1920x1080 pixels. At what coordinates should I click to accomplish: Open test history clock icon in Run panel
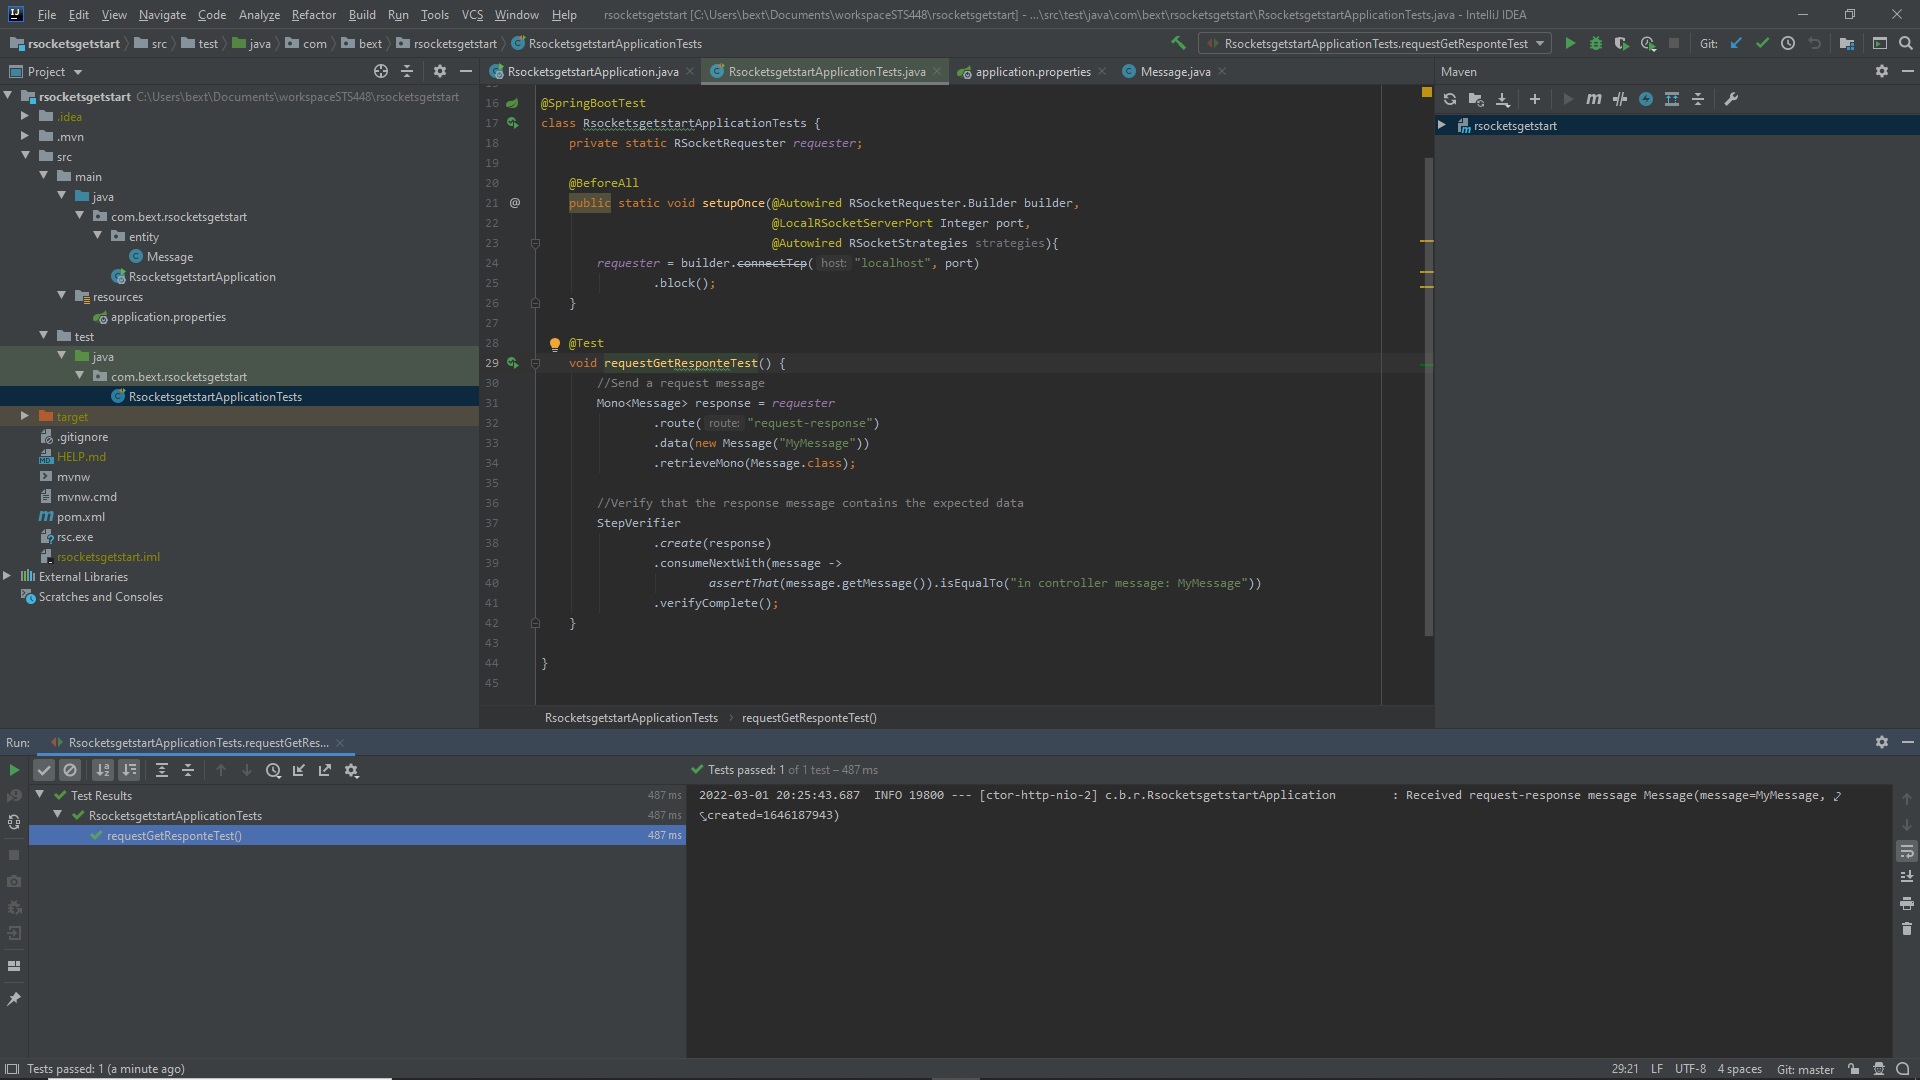[273, 771]
